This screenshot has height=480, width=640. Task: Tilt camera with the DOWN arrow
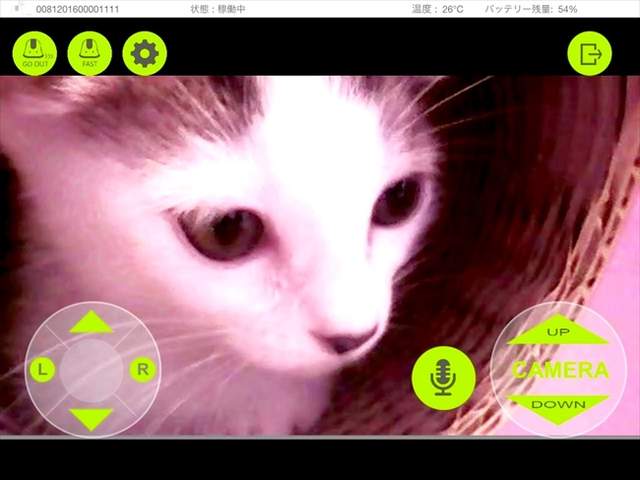(x=558, y=406)
